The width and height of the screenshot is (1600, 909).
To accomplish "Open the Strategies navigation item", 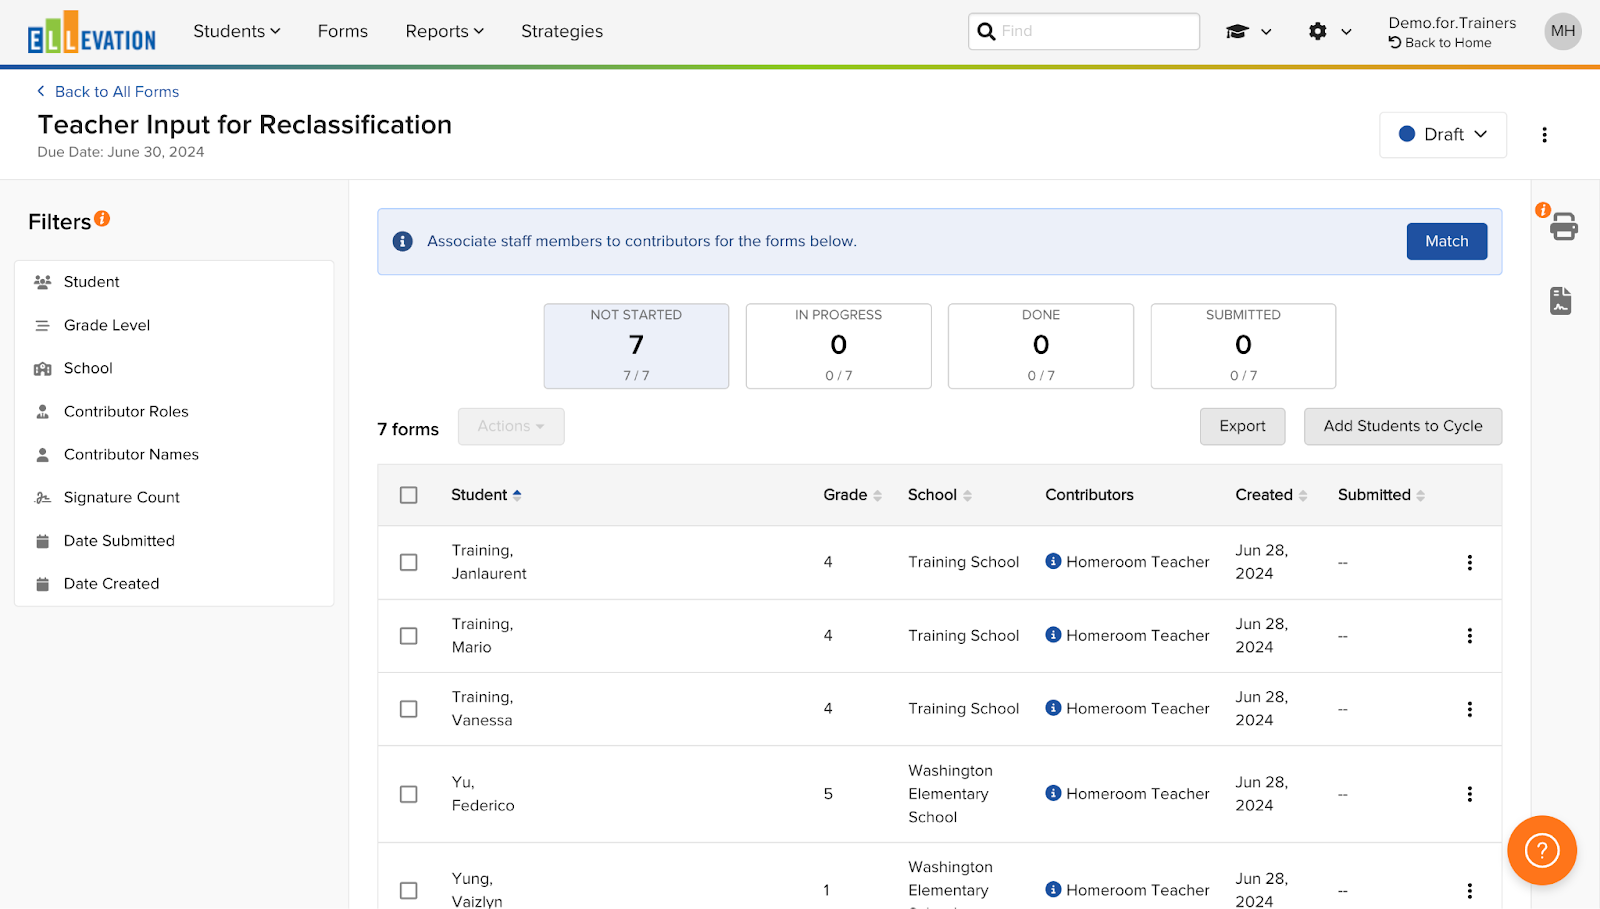I will (x=562, y=31).
